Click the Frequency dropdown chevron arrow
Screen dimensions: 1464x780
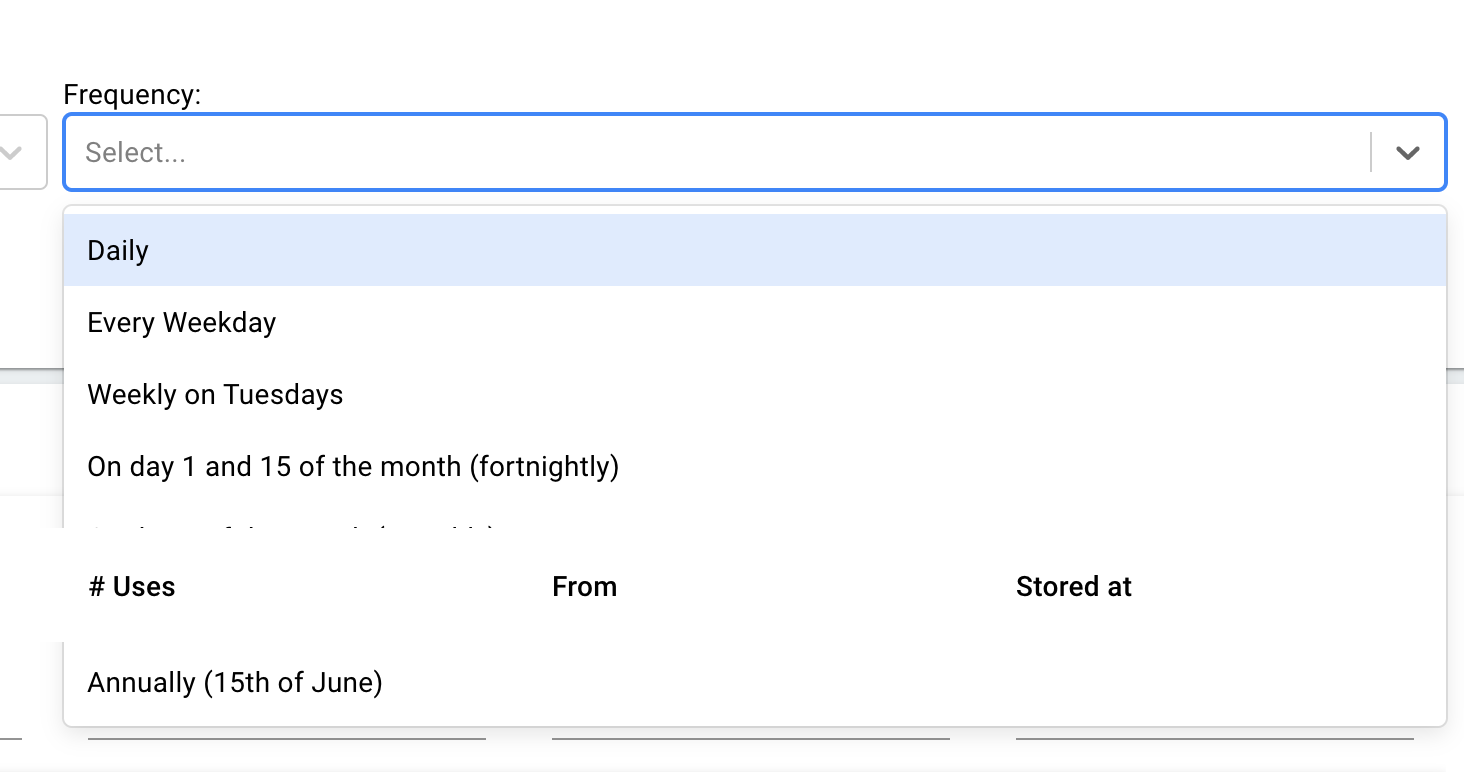pyautogui.click(x=1408, y=153)
